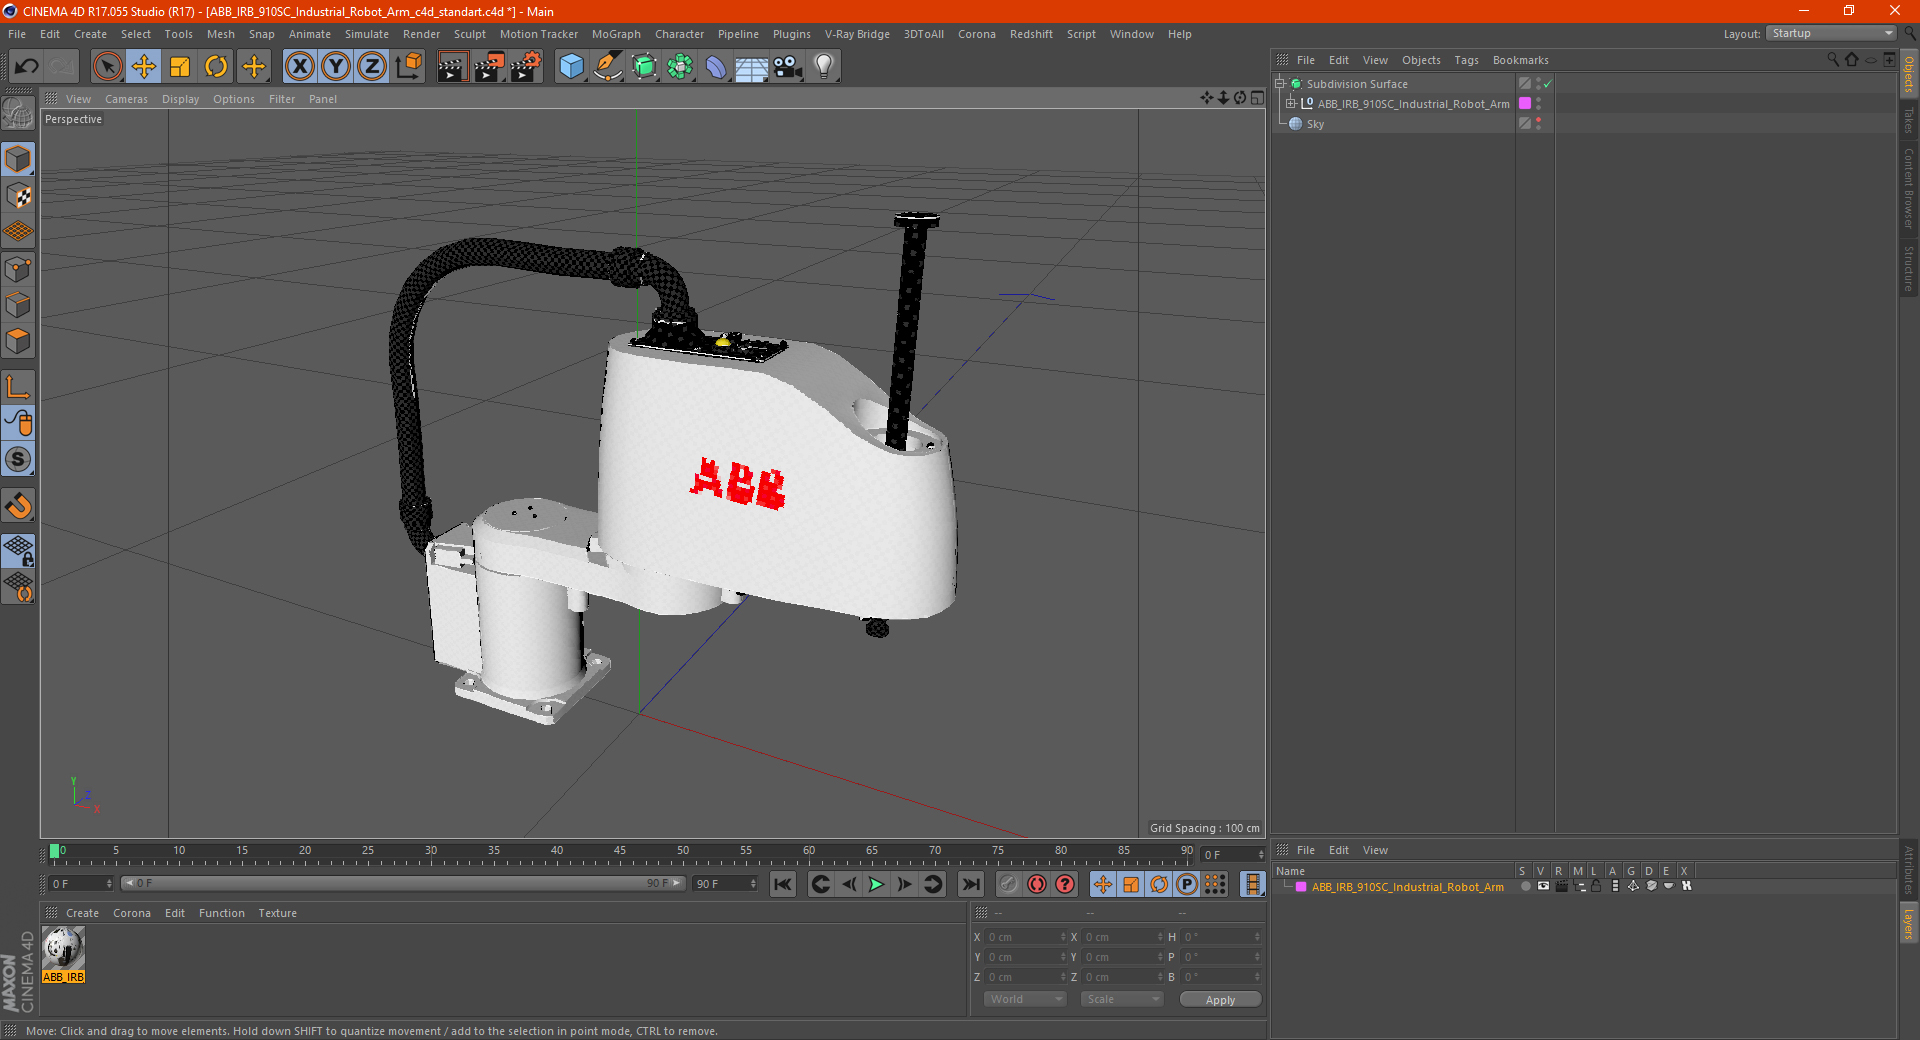Render the active view
Viewport: 1920px width, 1040px height.
pyautogui.click(x=452, y=67)
